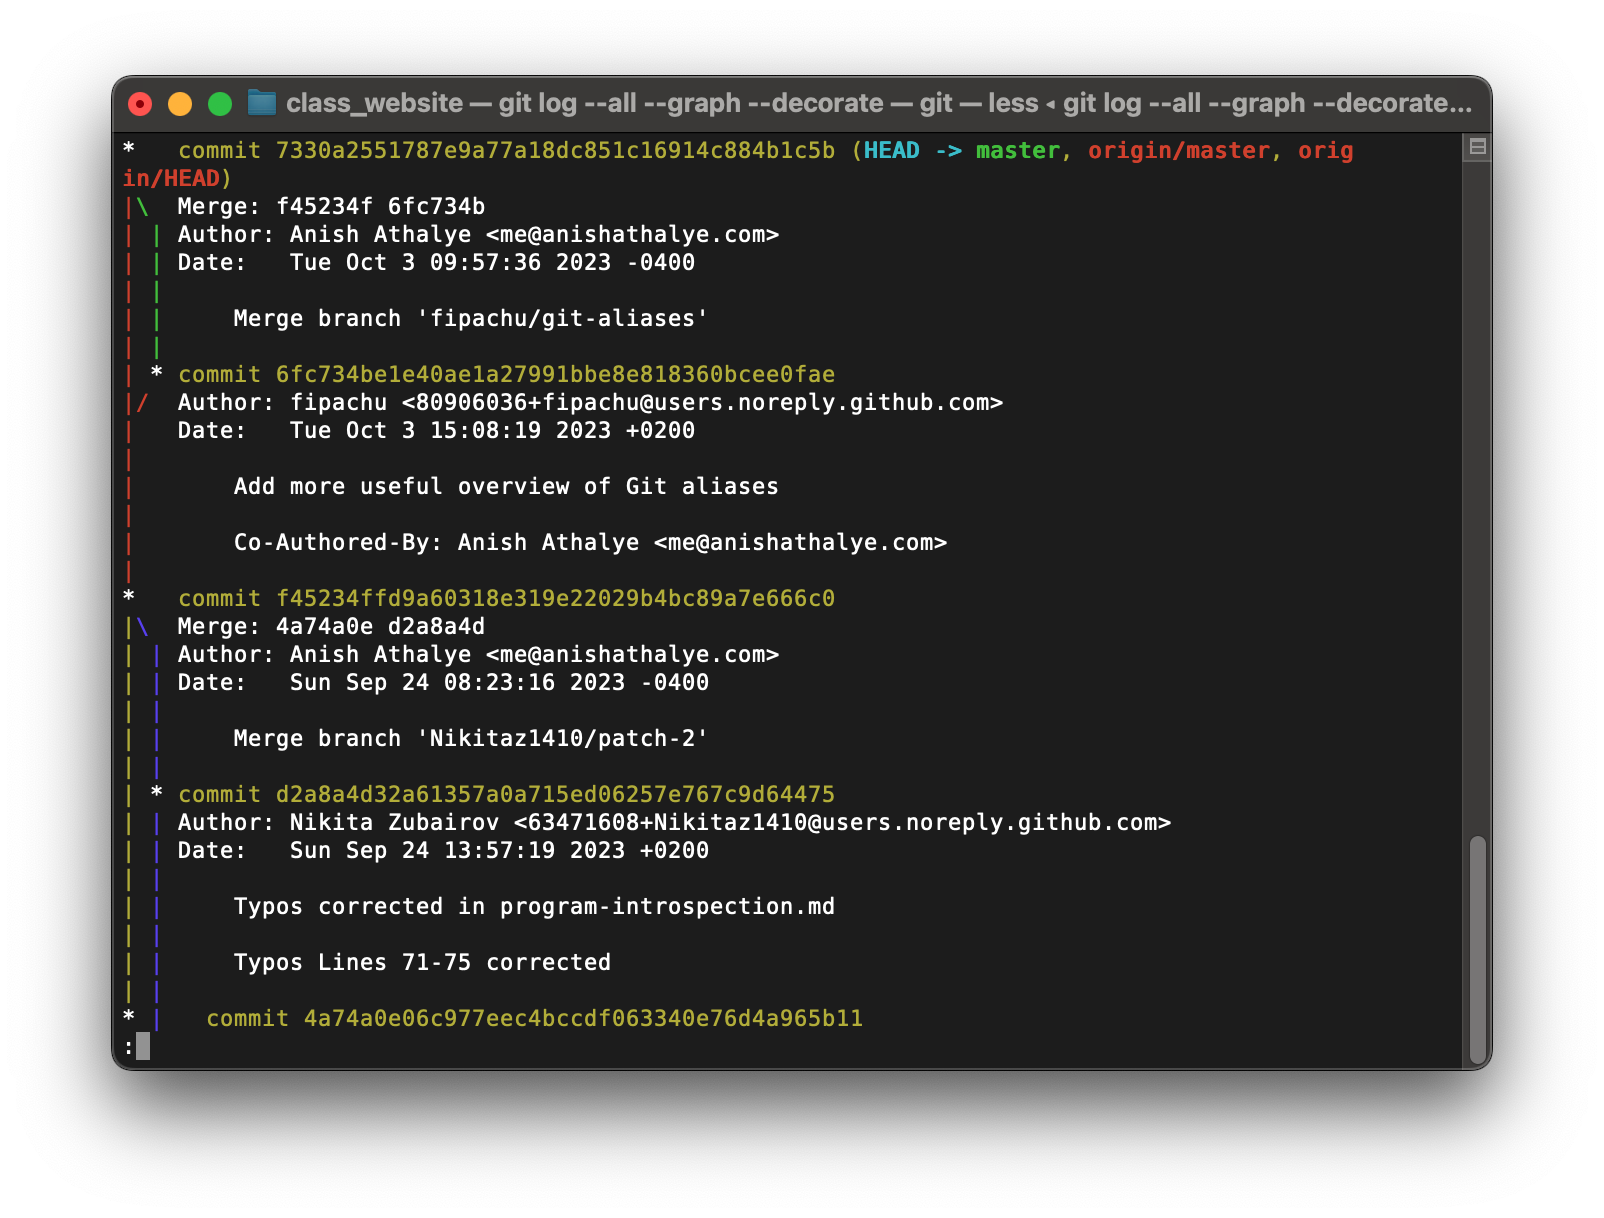1604x1218 pixels.
Task: Click the blue class_website folder proxy icon
Action: pos(262,103)
